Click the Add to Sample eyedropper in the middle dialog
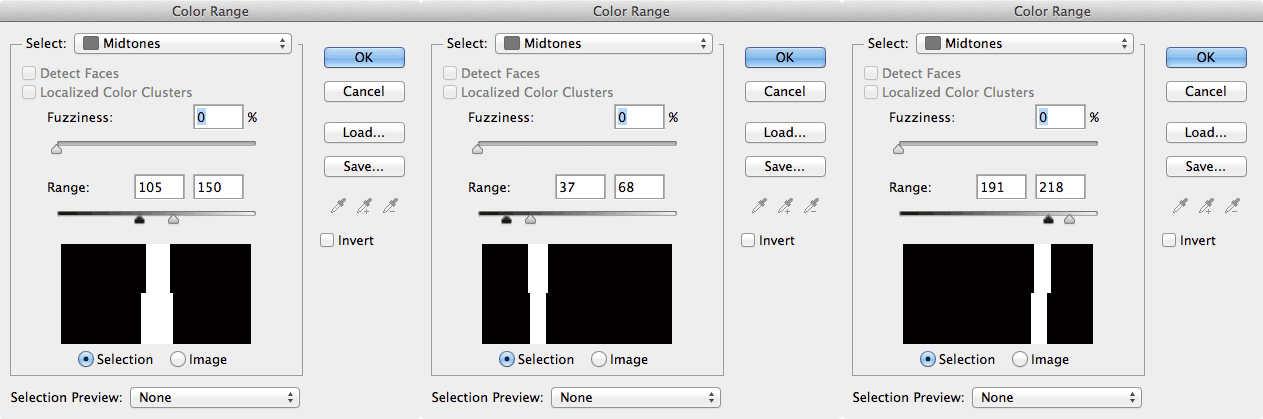This screenshot has width=1263, height=419. pyautogui.click(x=787, y=206)
